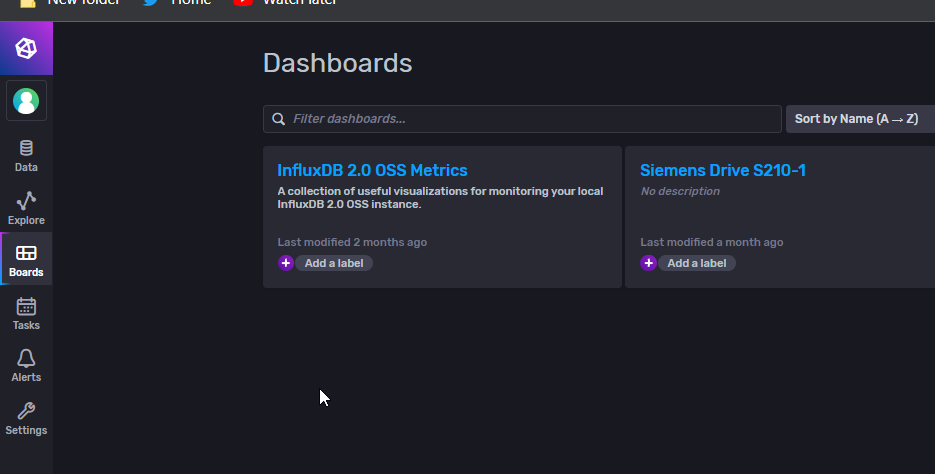Click the magnifier icon in filter box
The image size is (935, 474).
coord(278,119)
